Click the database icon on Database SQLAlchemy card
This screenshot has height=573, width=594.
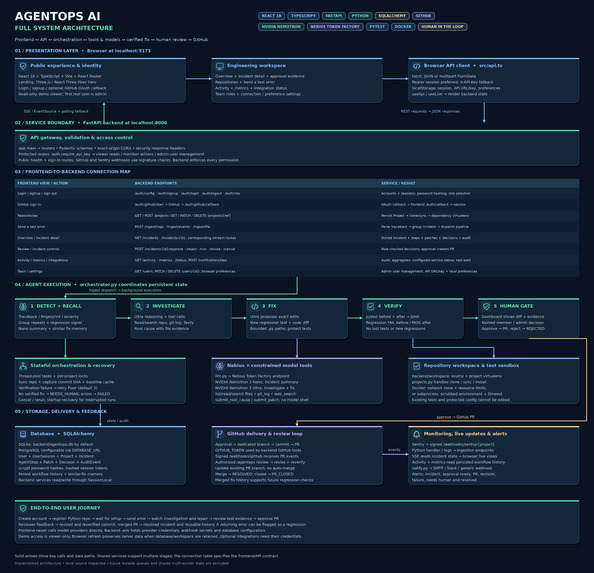tap(23, 434)
